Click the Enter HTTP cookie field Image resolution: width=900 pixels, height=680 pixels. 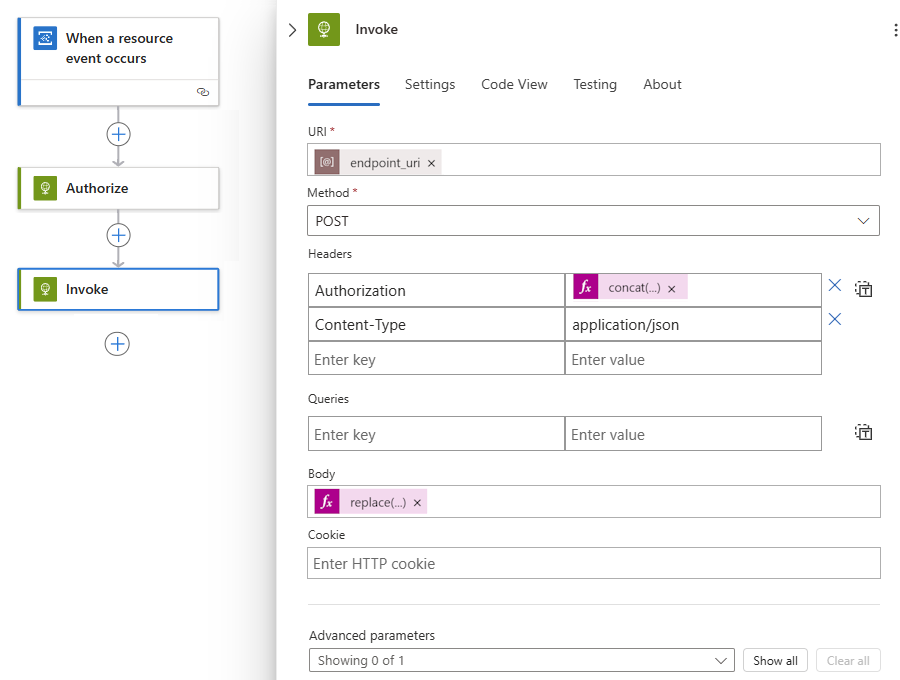coord(593,563)
